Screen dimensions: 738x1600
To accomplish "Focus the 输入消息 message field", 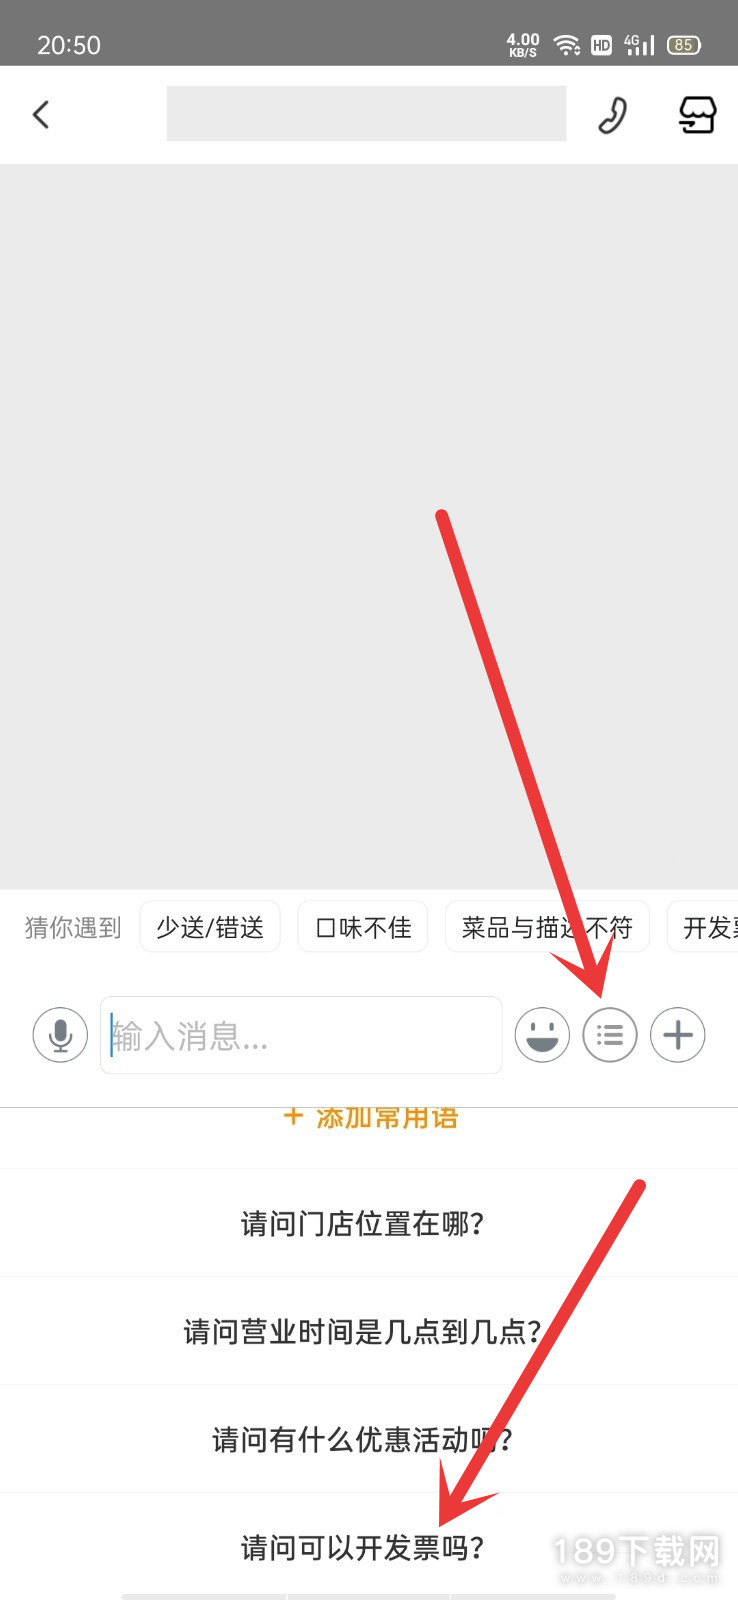I will coord(301,1035).
